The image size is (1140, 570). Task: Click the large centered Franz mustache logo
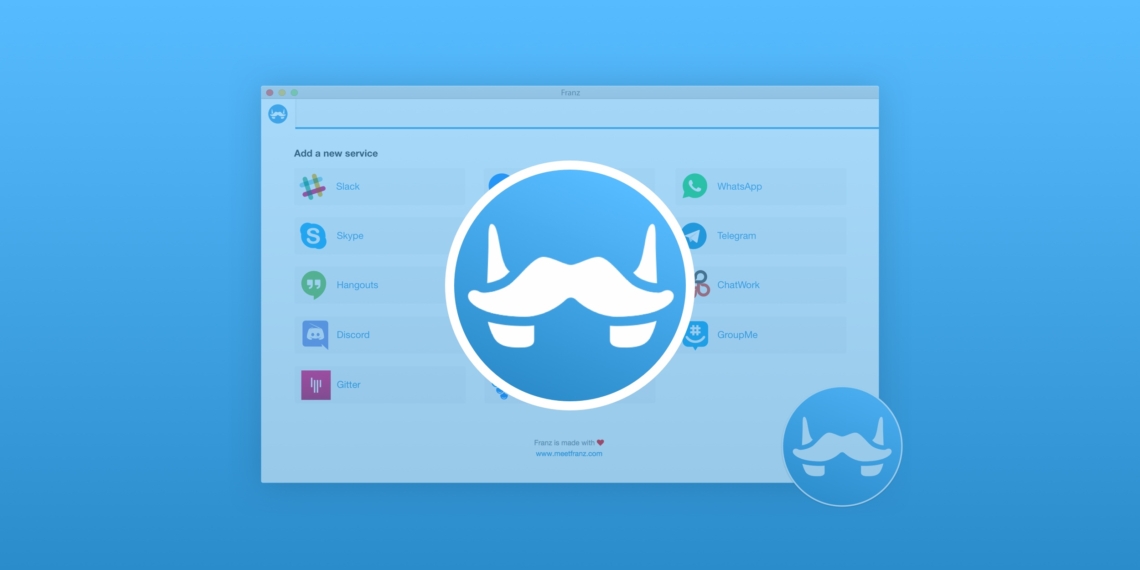[569, 285]
